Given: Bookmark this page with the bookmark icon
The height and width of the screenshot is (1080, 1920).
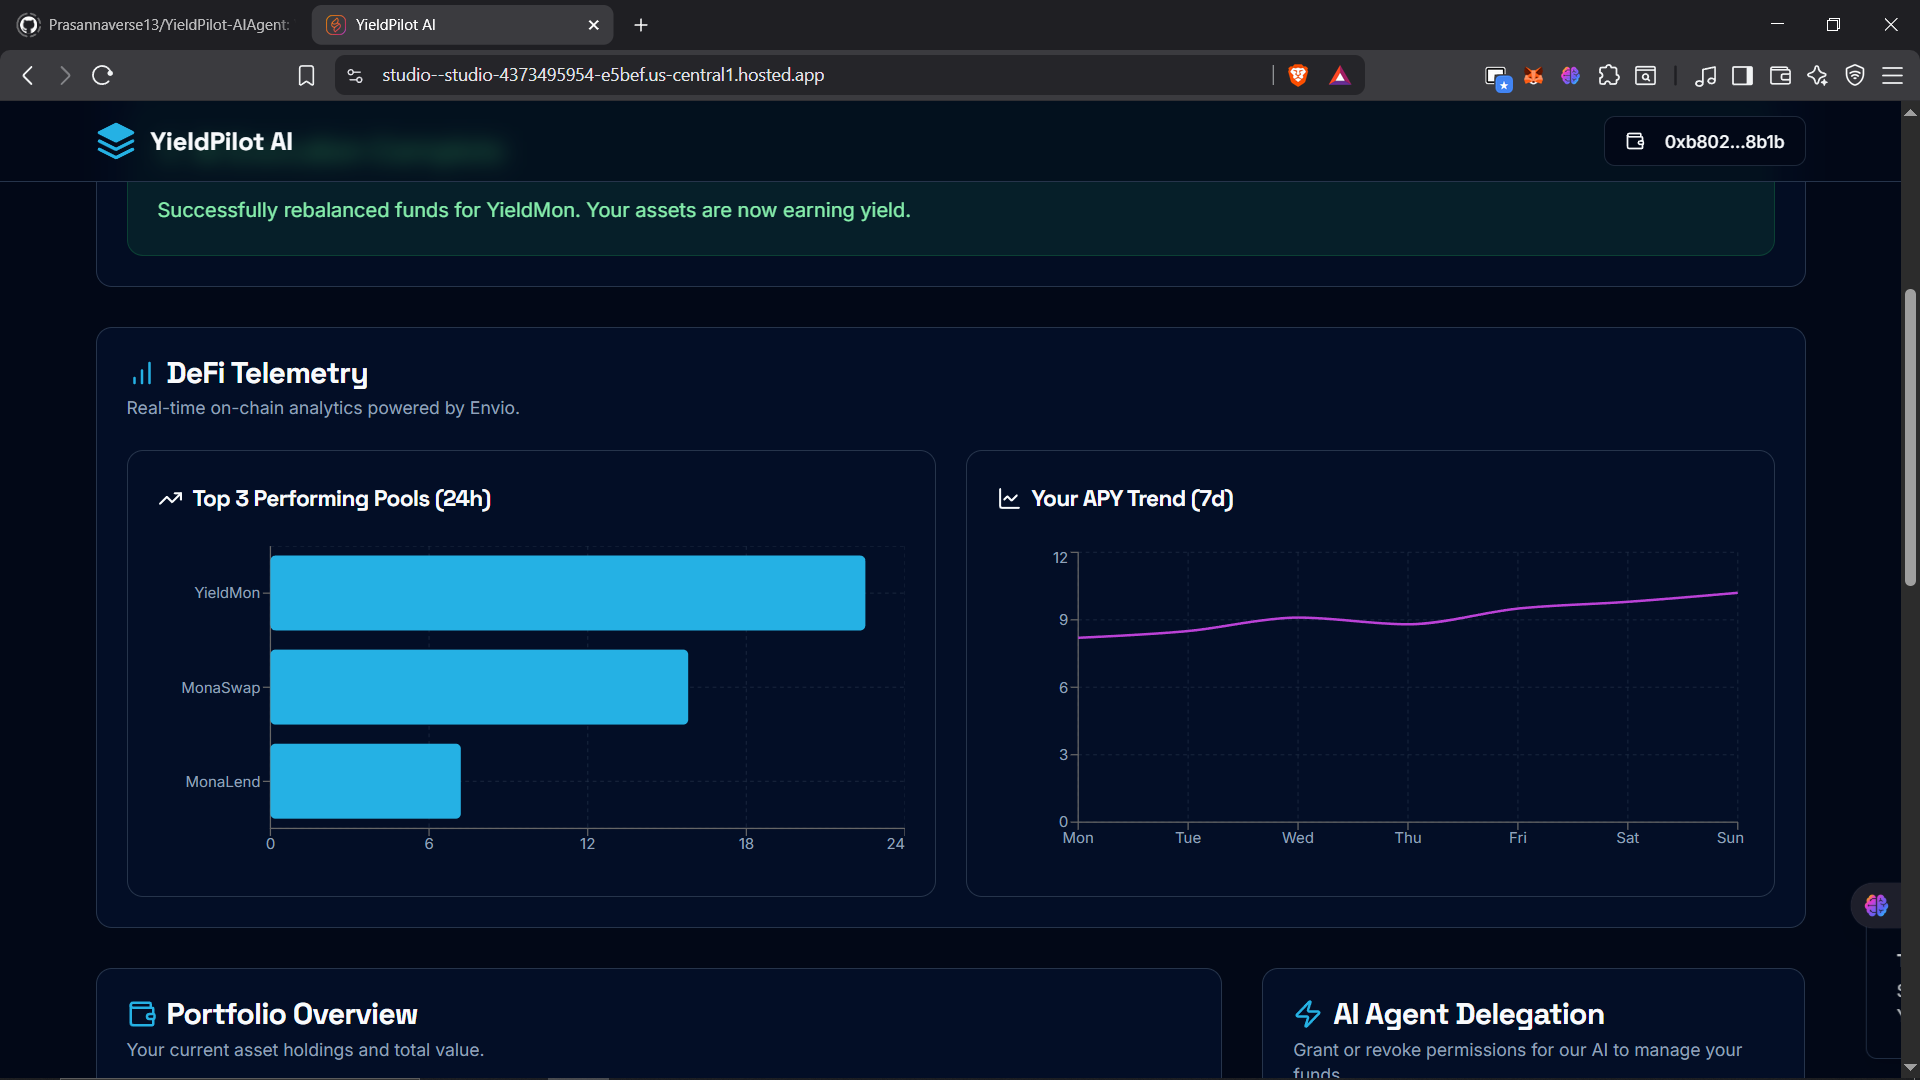Looking at the screenshot, I should coord(307,75).
